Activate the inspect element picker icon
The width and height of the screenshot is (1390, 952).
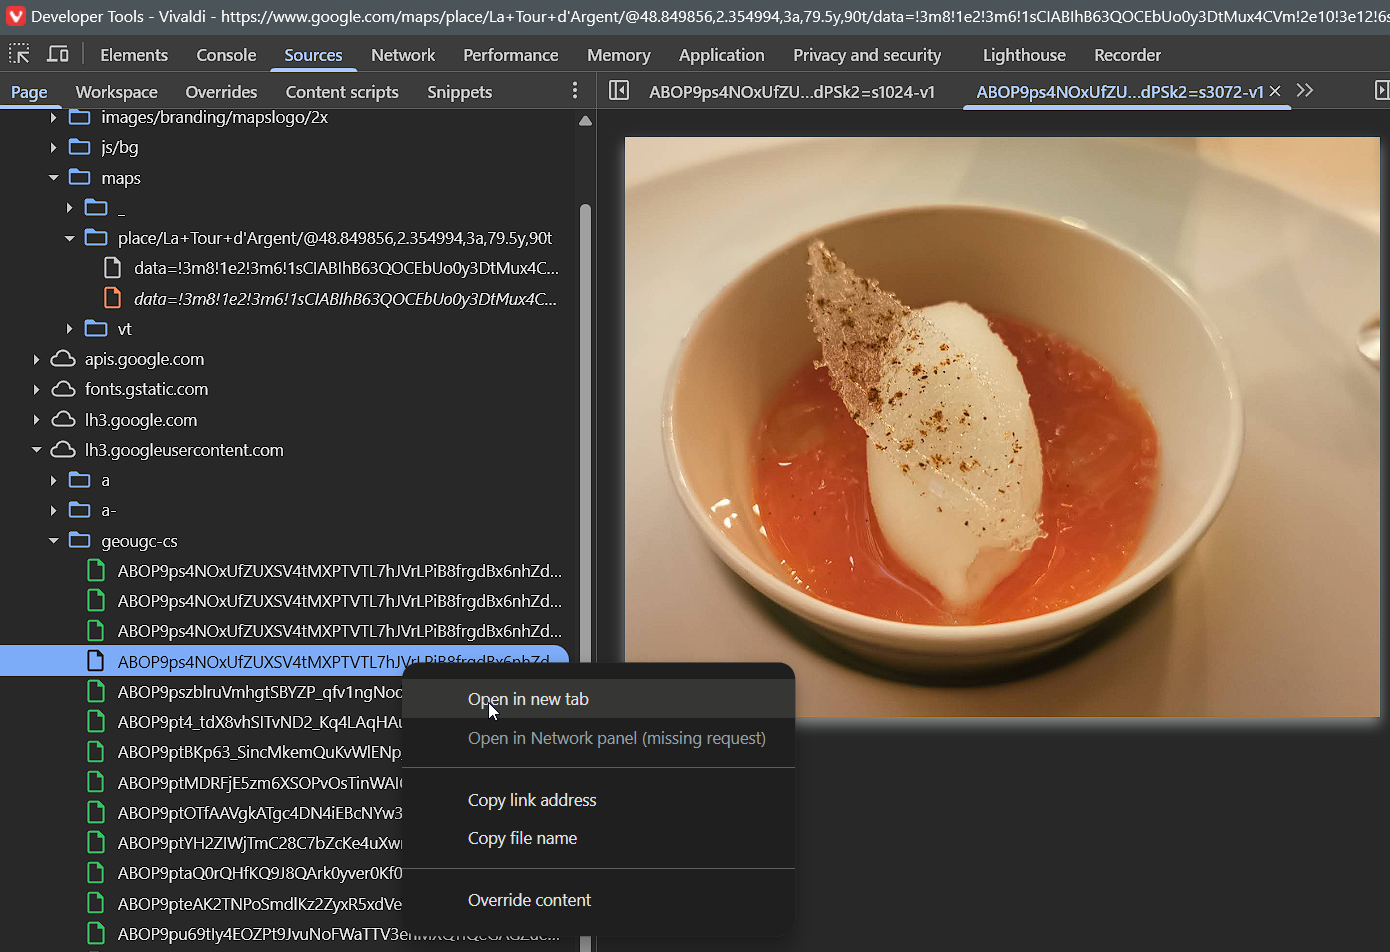pyautogui.click(x=19, y=55)
